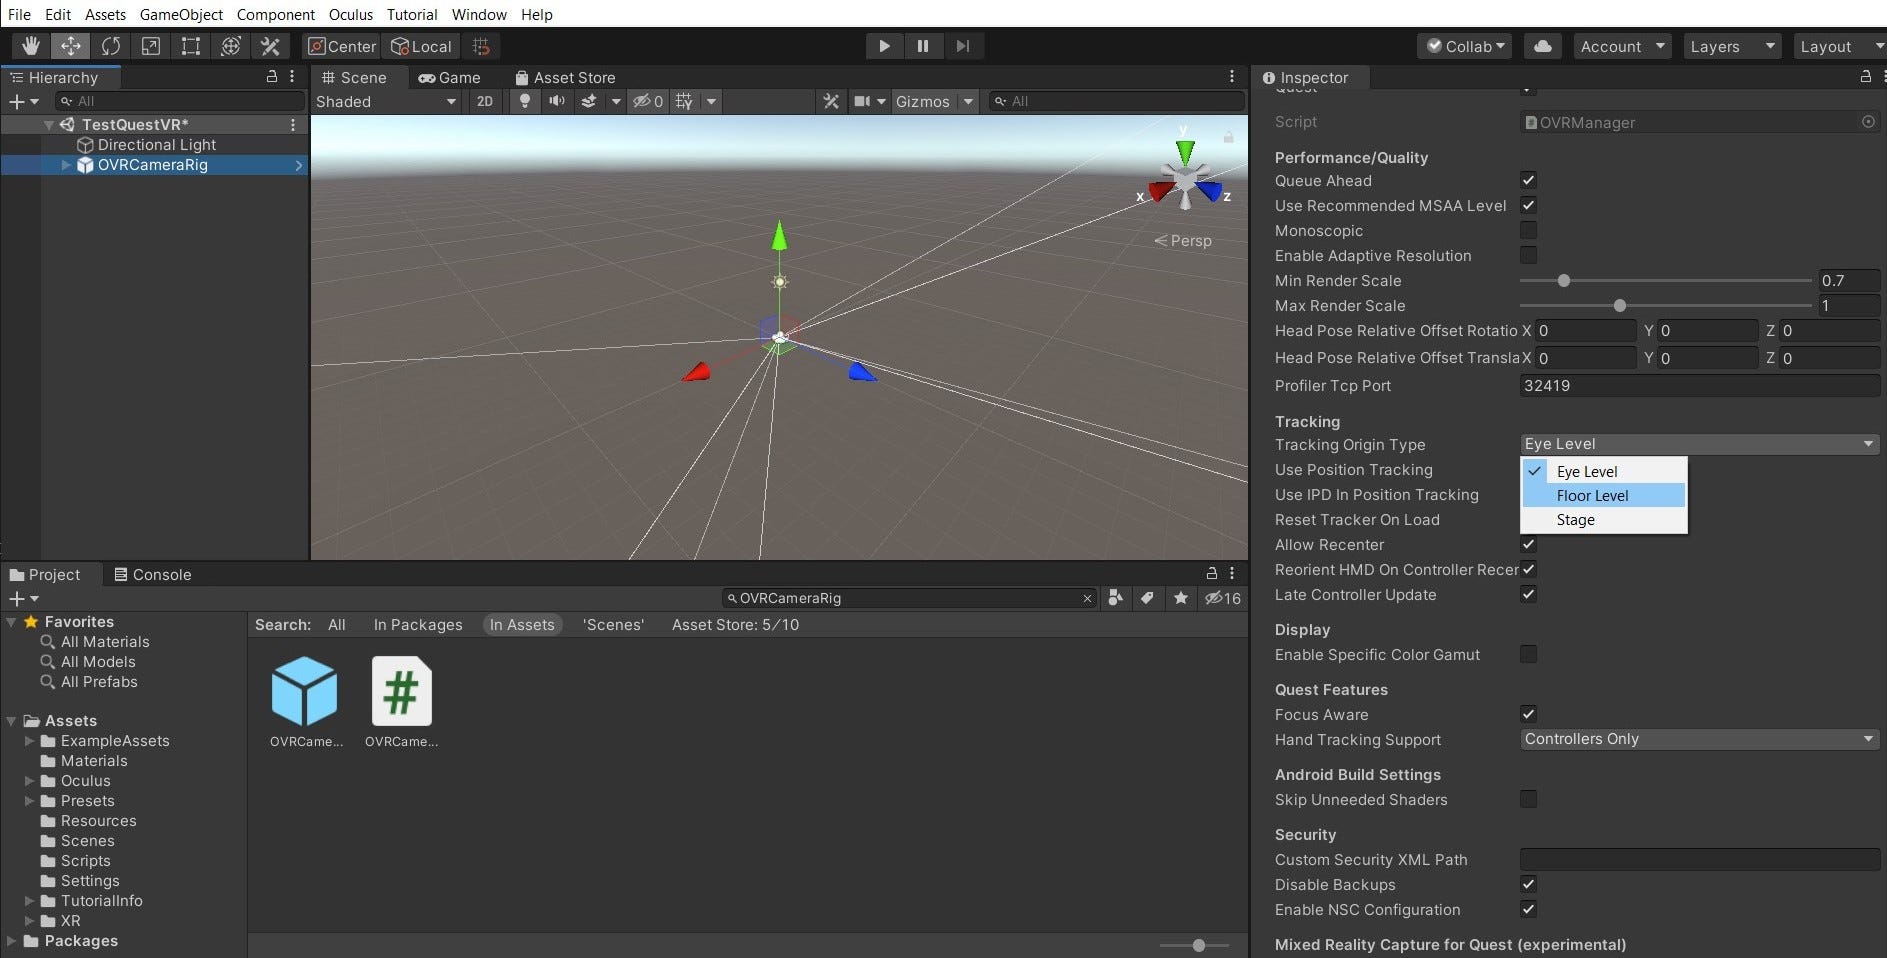Screen dimensions: 1887x958
Task: Enable Adaptive Resolution checkbox
Action: pos(1528,255)
